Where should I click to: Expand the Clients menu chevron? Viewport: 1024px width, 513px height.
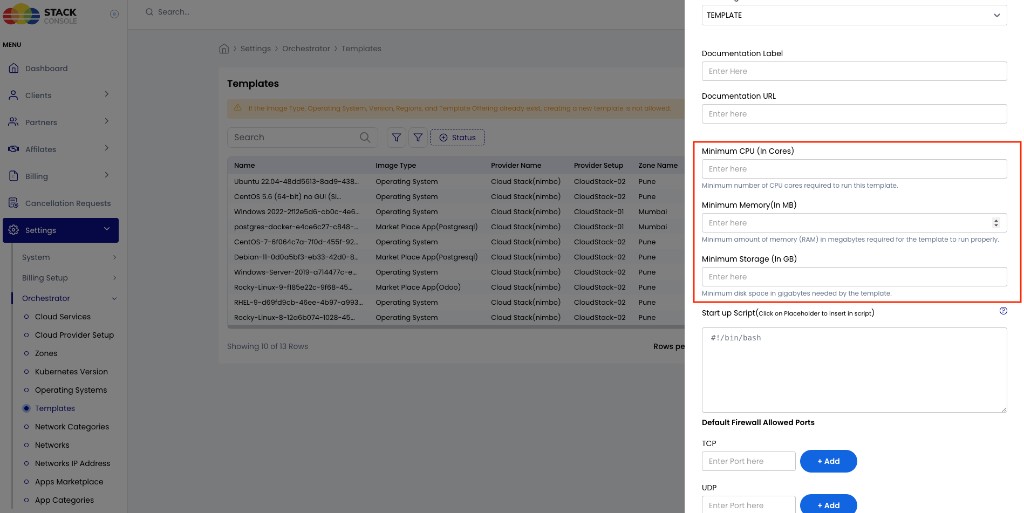click(106, 95)
